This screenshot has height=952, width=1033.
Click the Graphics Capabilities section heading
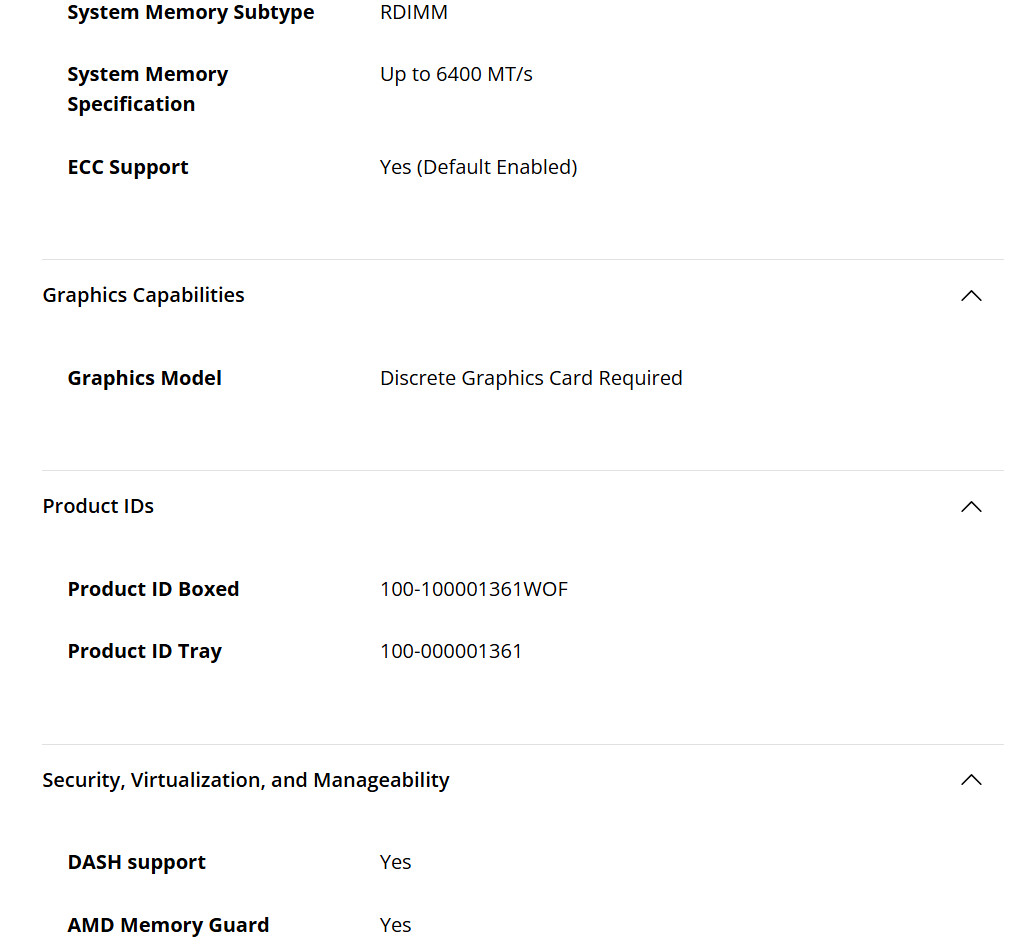pos(143,295)
